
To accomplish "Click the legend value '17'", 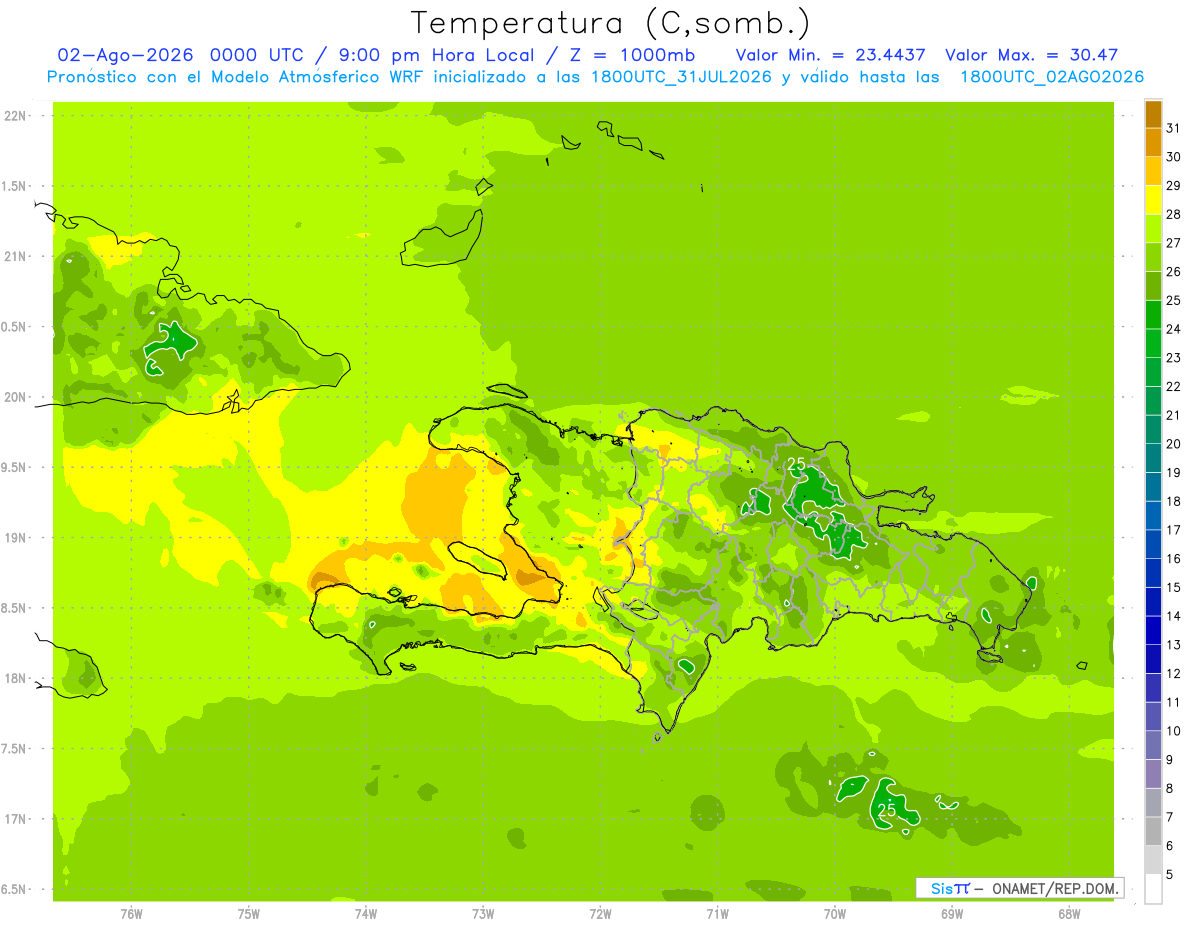I will 1174,531.
